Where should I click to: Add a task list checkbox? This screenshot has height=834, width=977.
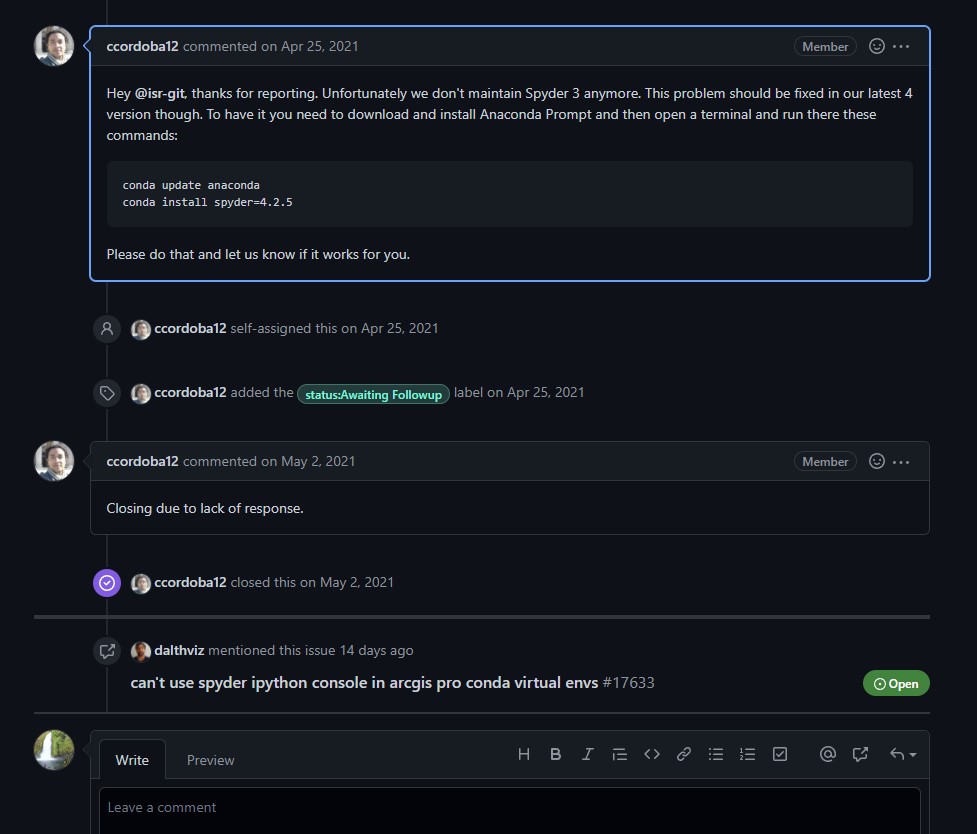(780, 754)
